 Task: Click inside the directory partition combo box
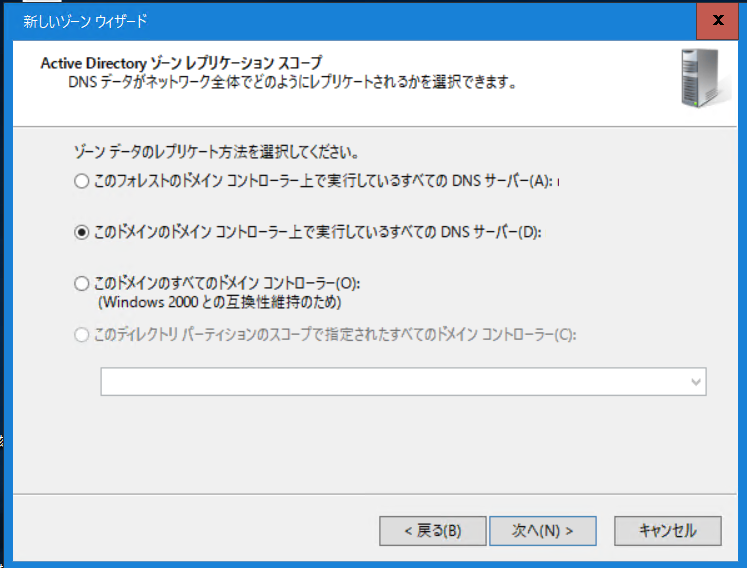[403, 382]
